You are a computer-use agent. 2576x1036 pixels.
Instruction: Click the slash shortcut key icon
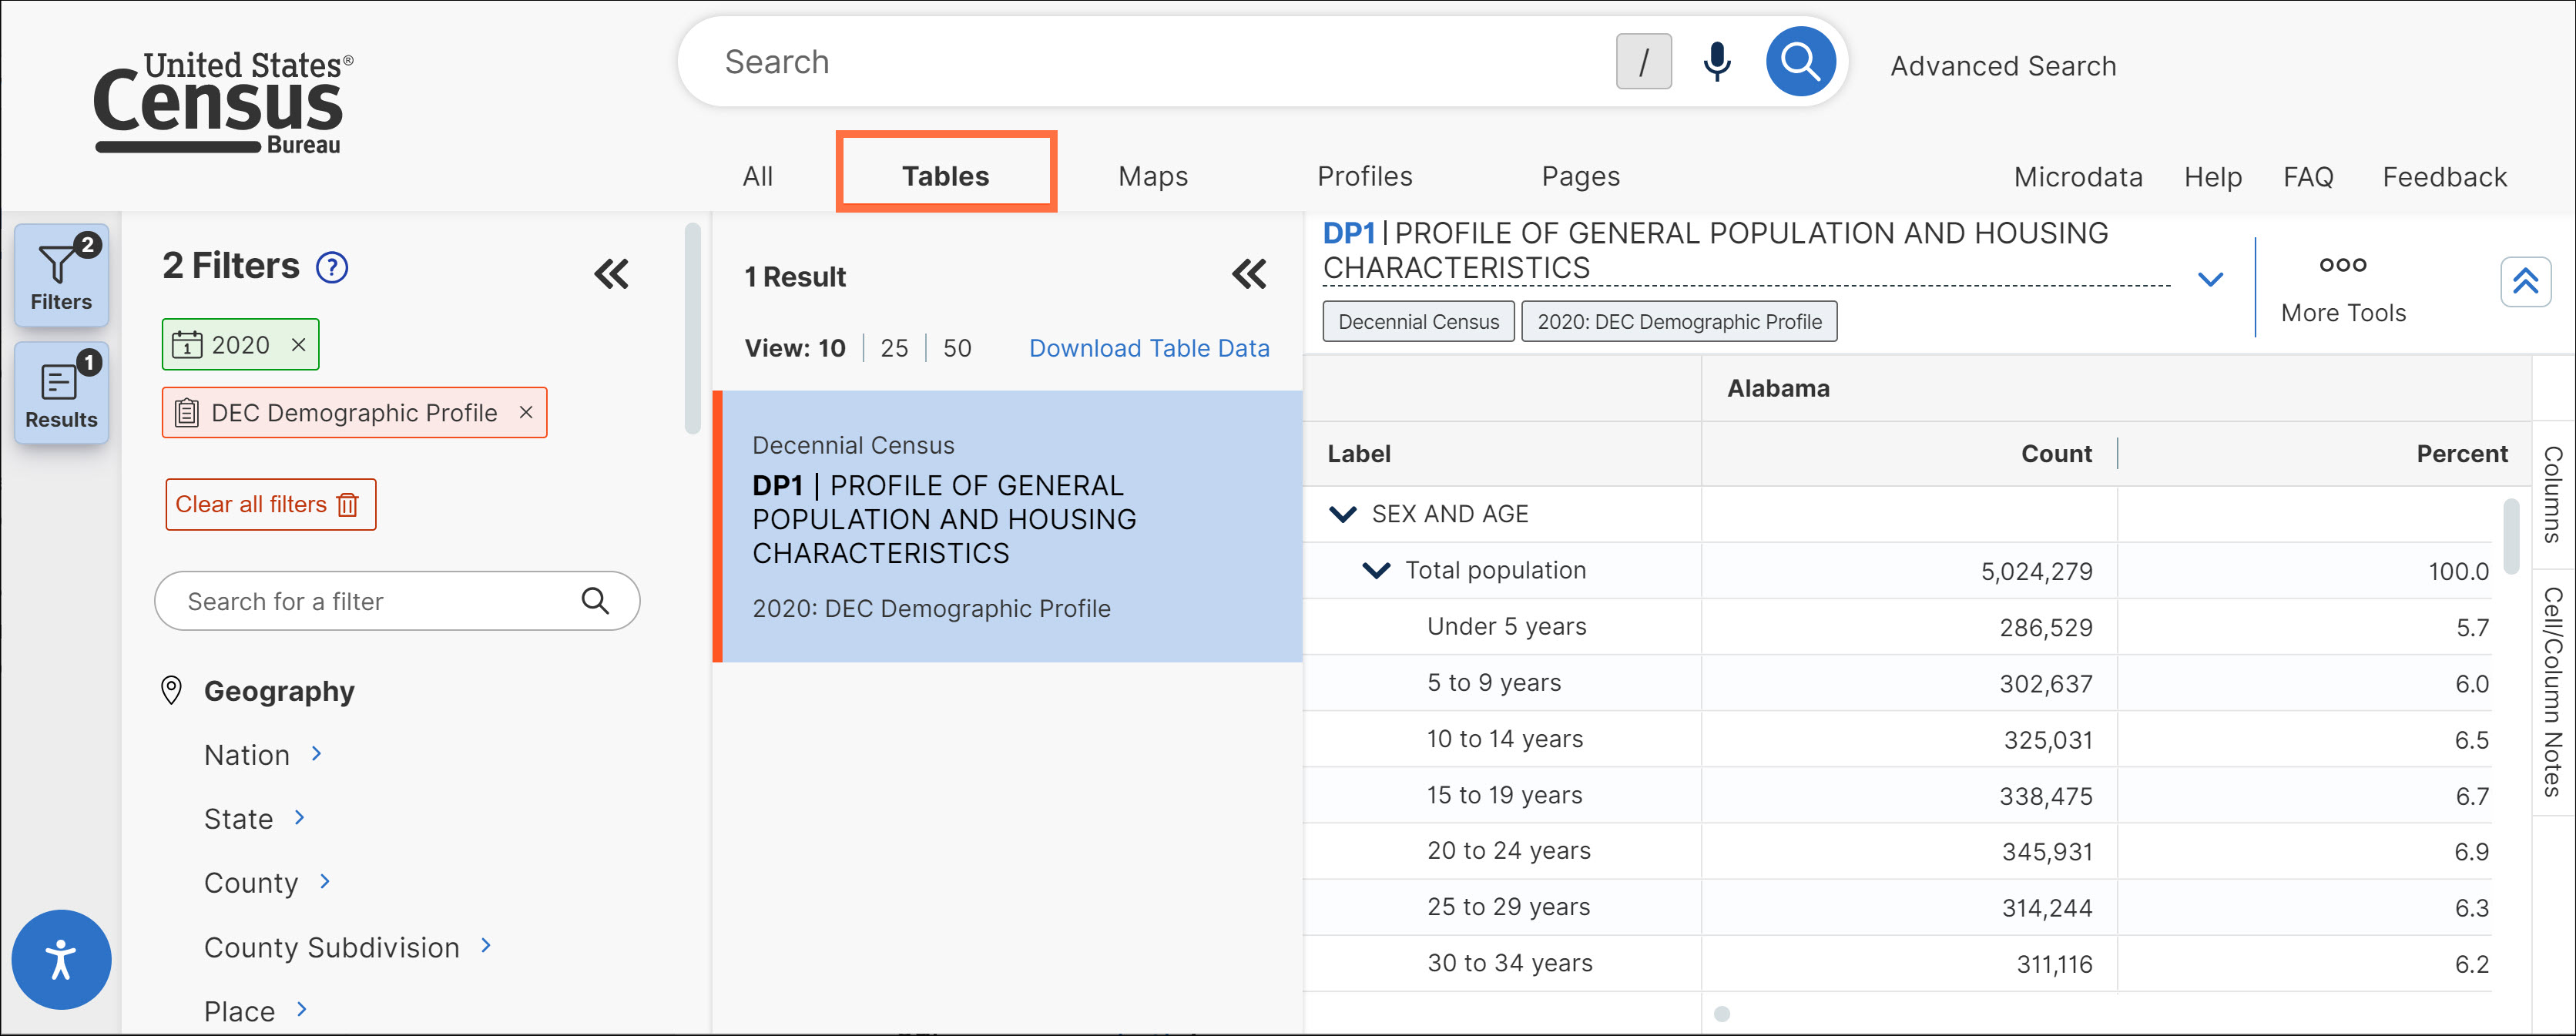coord(1643,62)
